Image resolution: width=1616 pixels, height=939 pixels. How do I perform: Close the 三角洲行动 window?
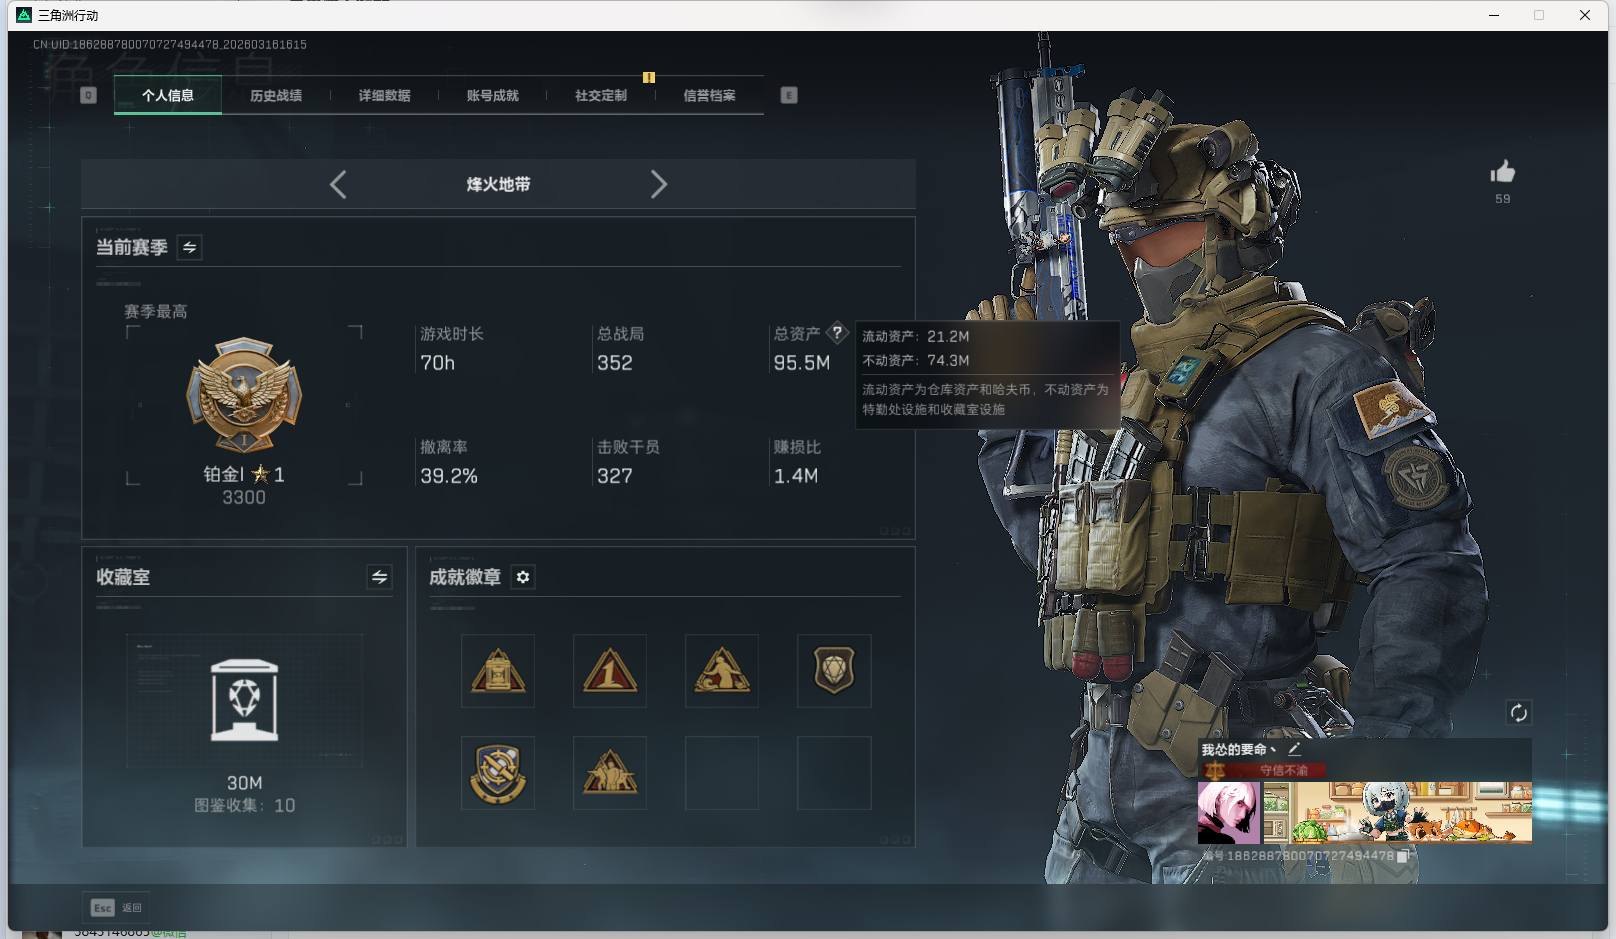pos(1585,15)
